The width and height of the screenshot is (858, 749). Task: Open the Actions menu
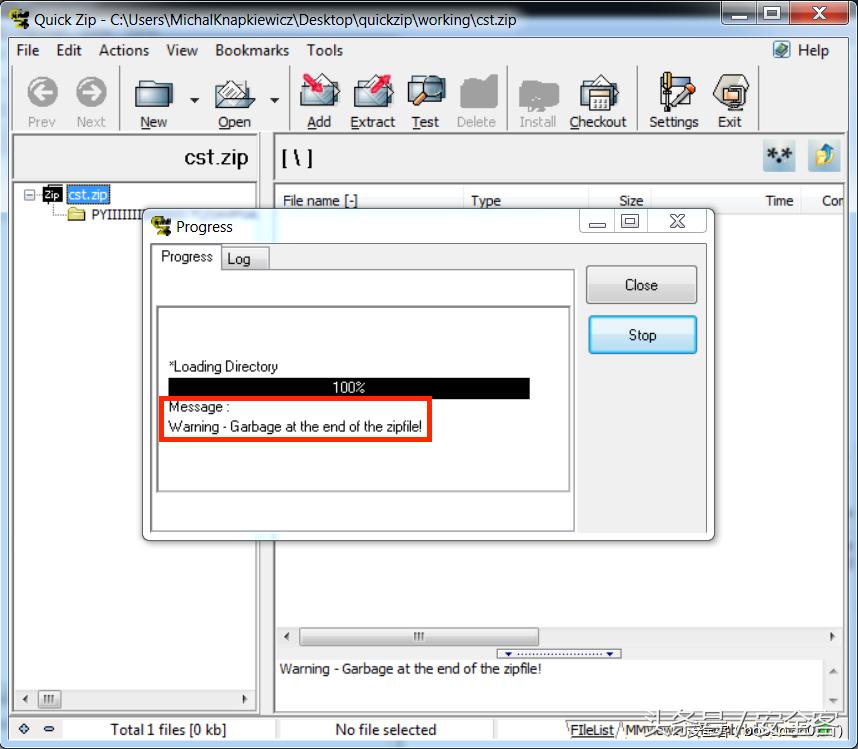[x=123, y=50]
